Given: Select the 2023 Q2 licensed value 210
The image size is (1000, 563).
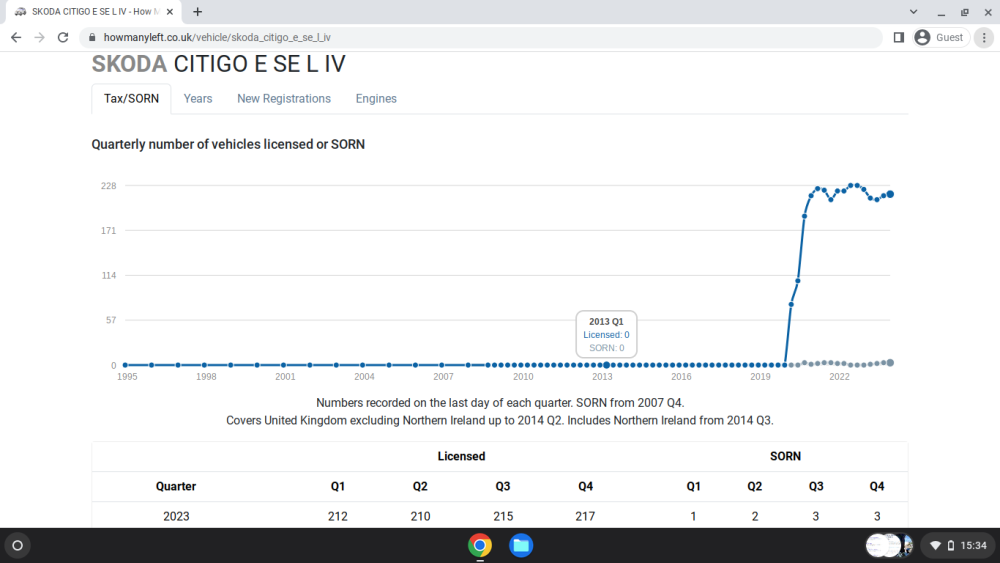Looking at the screenshot, I should [x=420, y=516].
